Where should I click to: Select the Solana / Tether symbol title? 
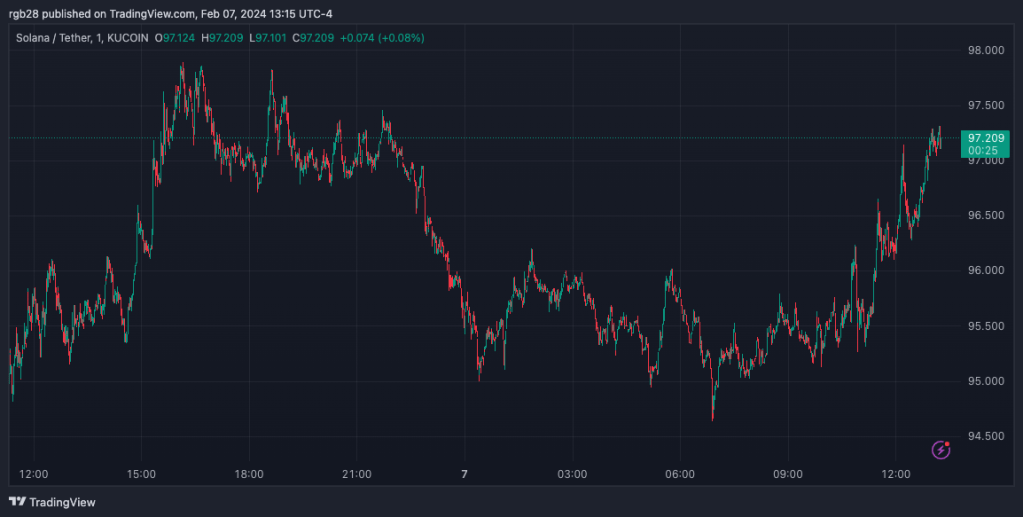pyautogui.click(x=56, y=38)
